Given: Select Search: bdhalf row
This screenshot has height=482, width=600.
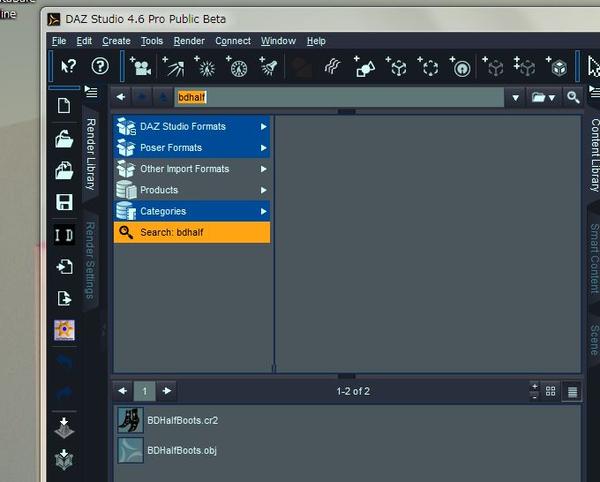Looking at the screenshot, I should [x=192, y=233].
